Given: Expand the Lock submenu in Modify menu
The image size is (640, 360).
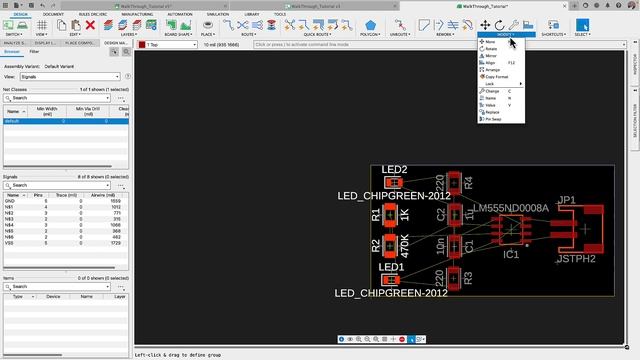Looking at the screenshot, I should tap(501, 84).
